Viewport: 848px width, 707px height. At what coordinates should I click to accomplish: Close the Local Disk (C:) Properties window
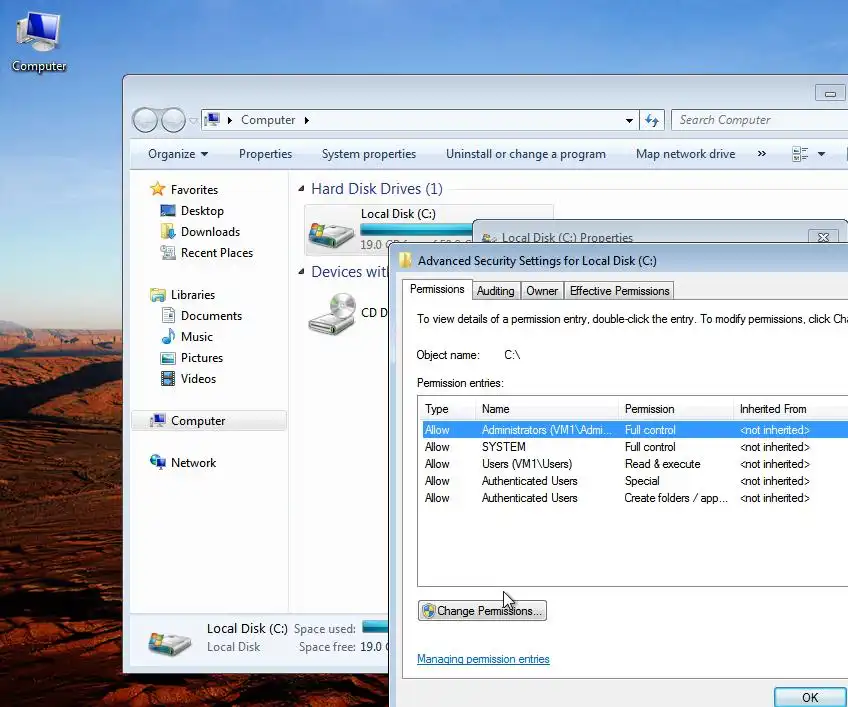[823, 237]
